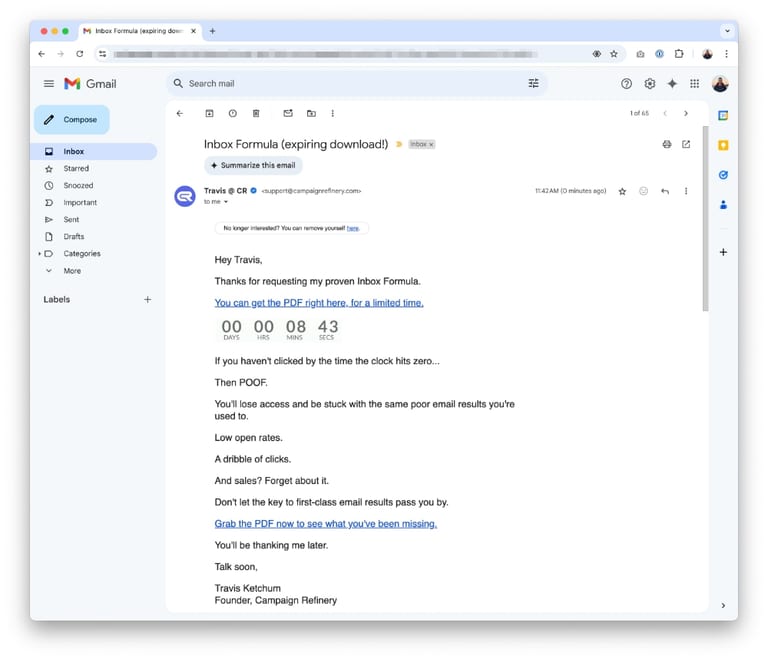The height and width of the screenshot is (660, 768).
Task: Click the unsubscribe 'here' link
Action: click(353, 228)
